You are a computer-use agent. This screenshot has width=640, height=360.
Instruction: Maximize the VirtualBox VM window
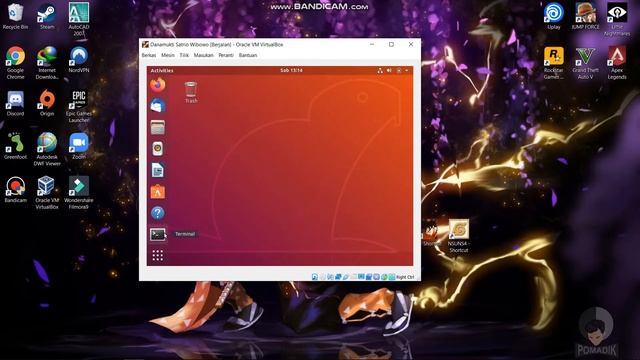[391, 44]
